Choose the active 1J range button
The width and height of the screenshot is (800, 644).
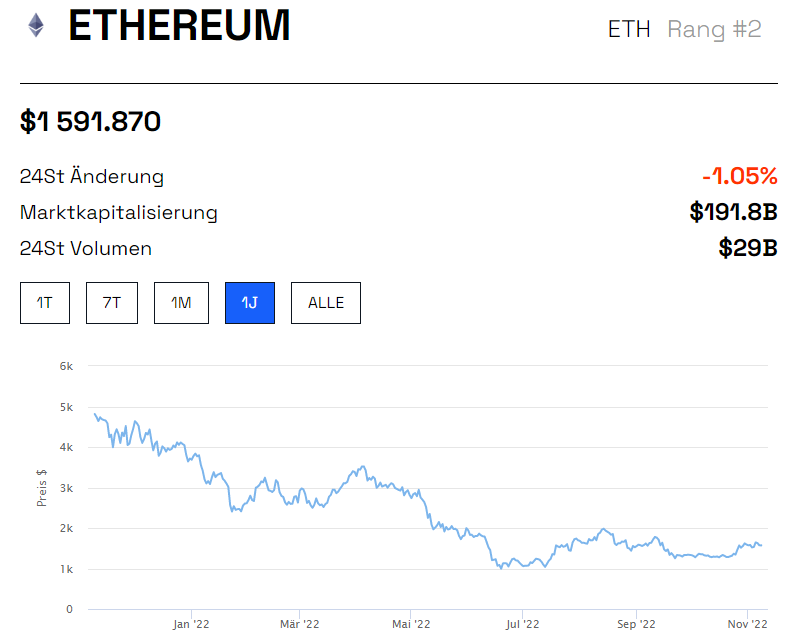click(x=249, y=303)
